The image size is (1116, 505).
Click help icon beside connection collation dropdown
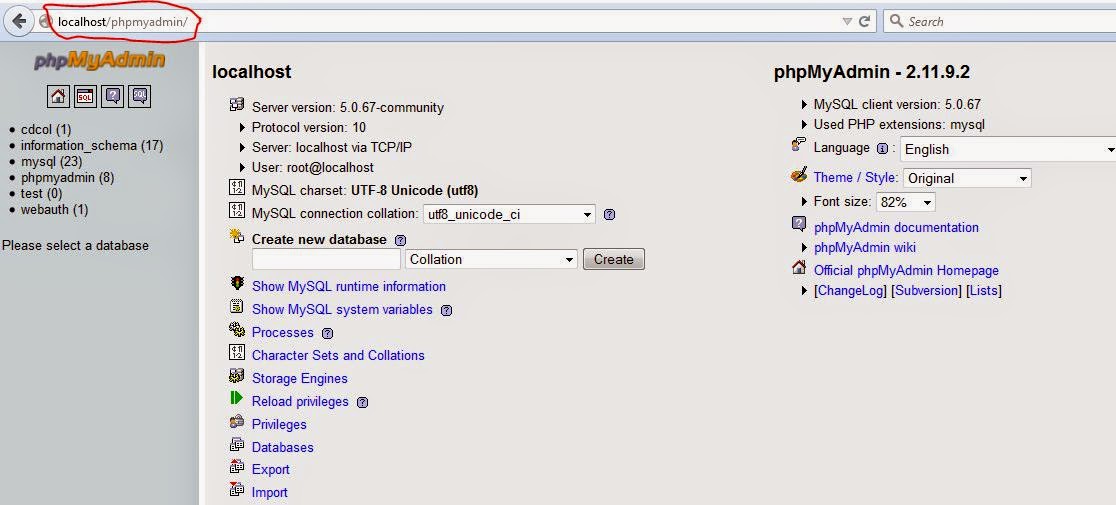(609, 214)
